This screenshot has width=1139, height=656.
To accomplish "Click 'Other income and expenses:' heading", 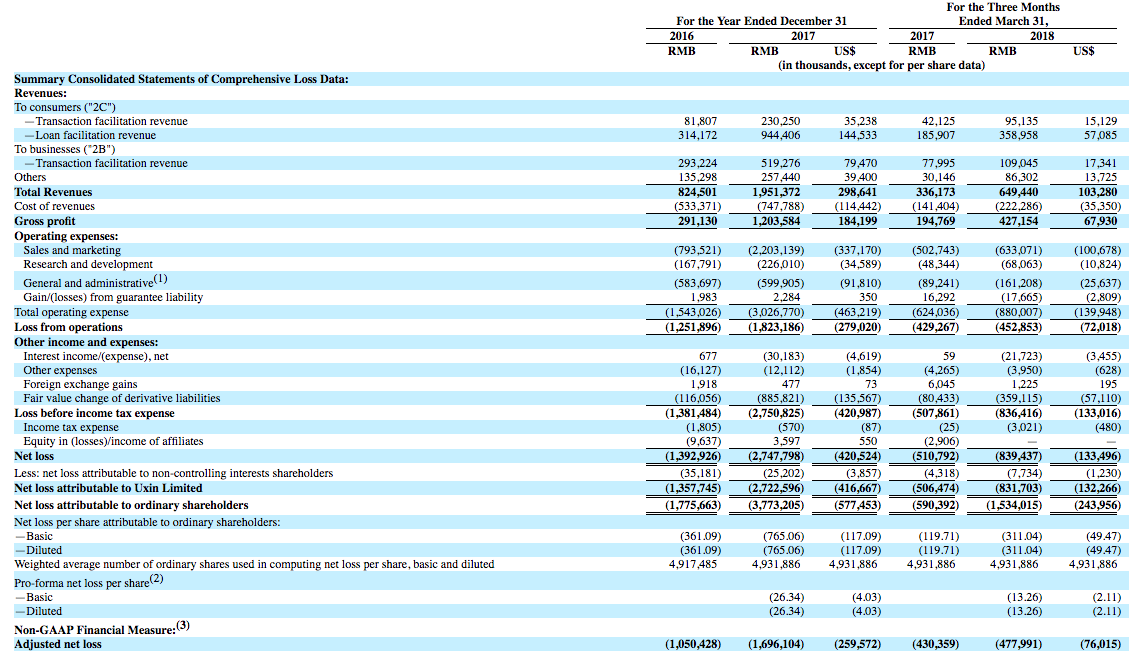I will [x=86, y=342].
